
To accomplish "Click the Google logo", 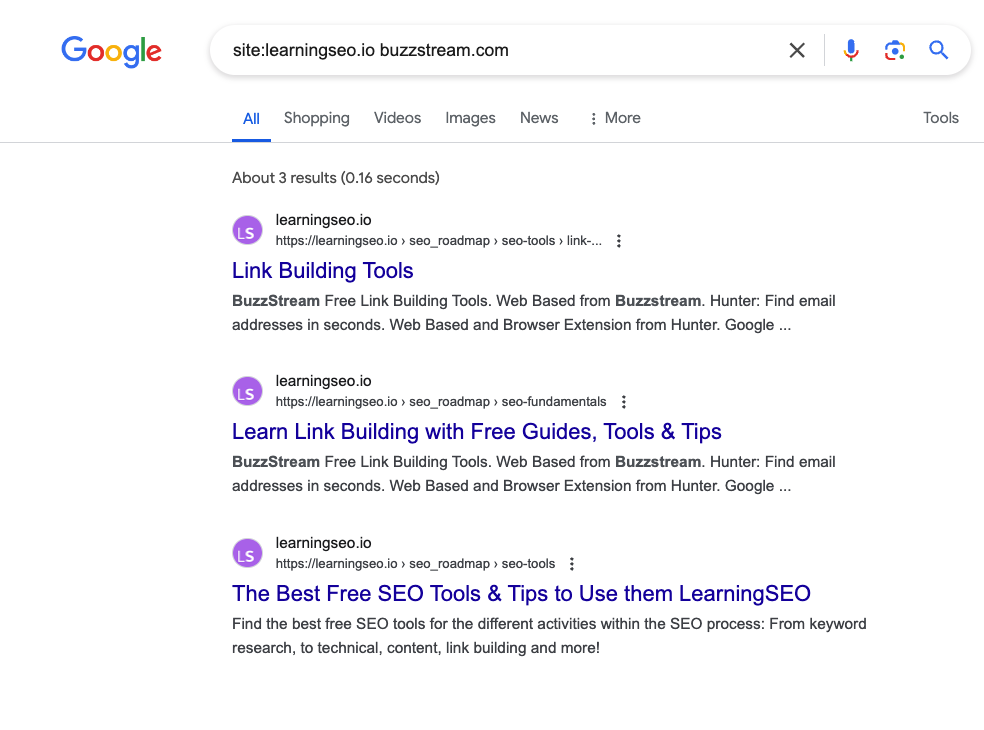I will (111, 52).
